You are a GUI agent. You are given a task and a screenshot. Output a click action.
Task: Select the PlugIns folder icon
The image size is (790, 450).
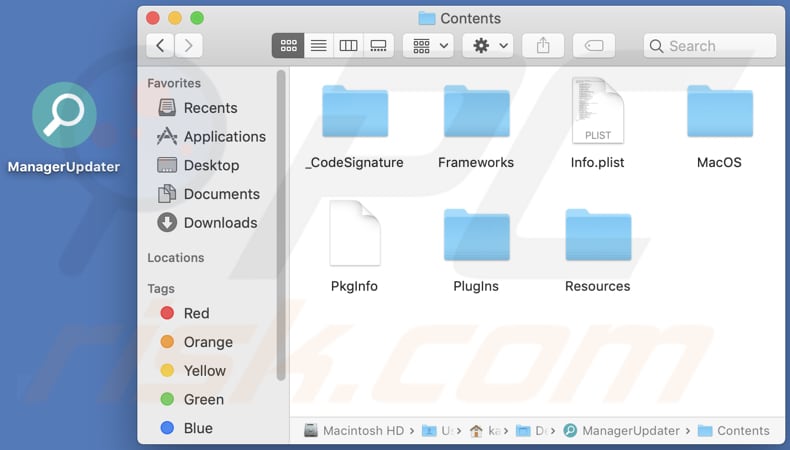click(477, 235)
